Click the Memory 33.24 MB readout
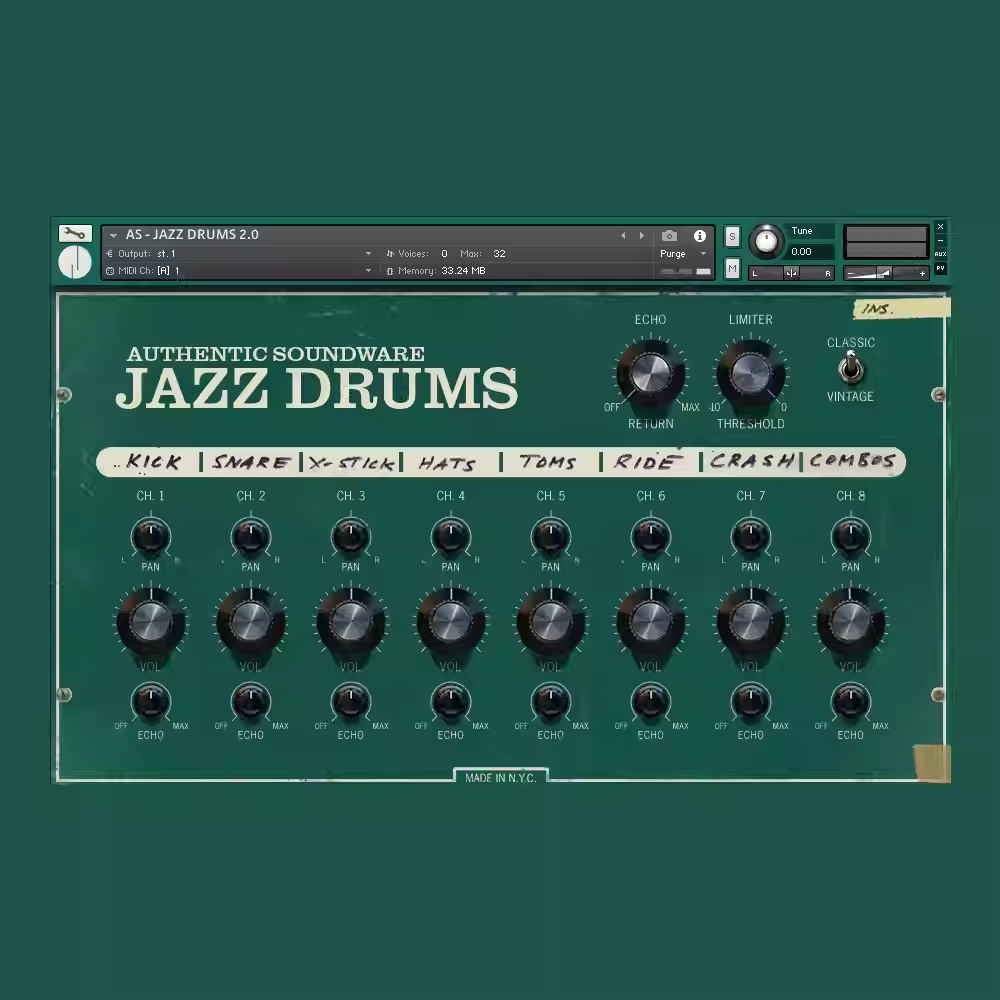The width and height of the screenshot is (1000, 1000). pos(463,270)
